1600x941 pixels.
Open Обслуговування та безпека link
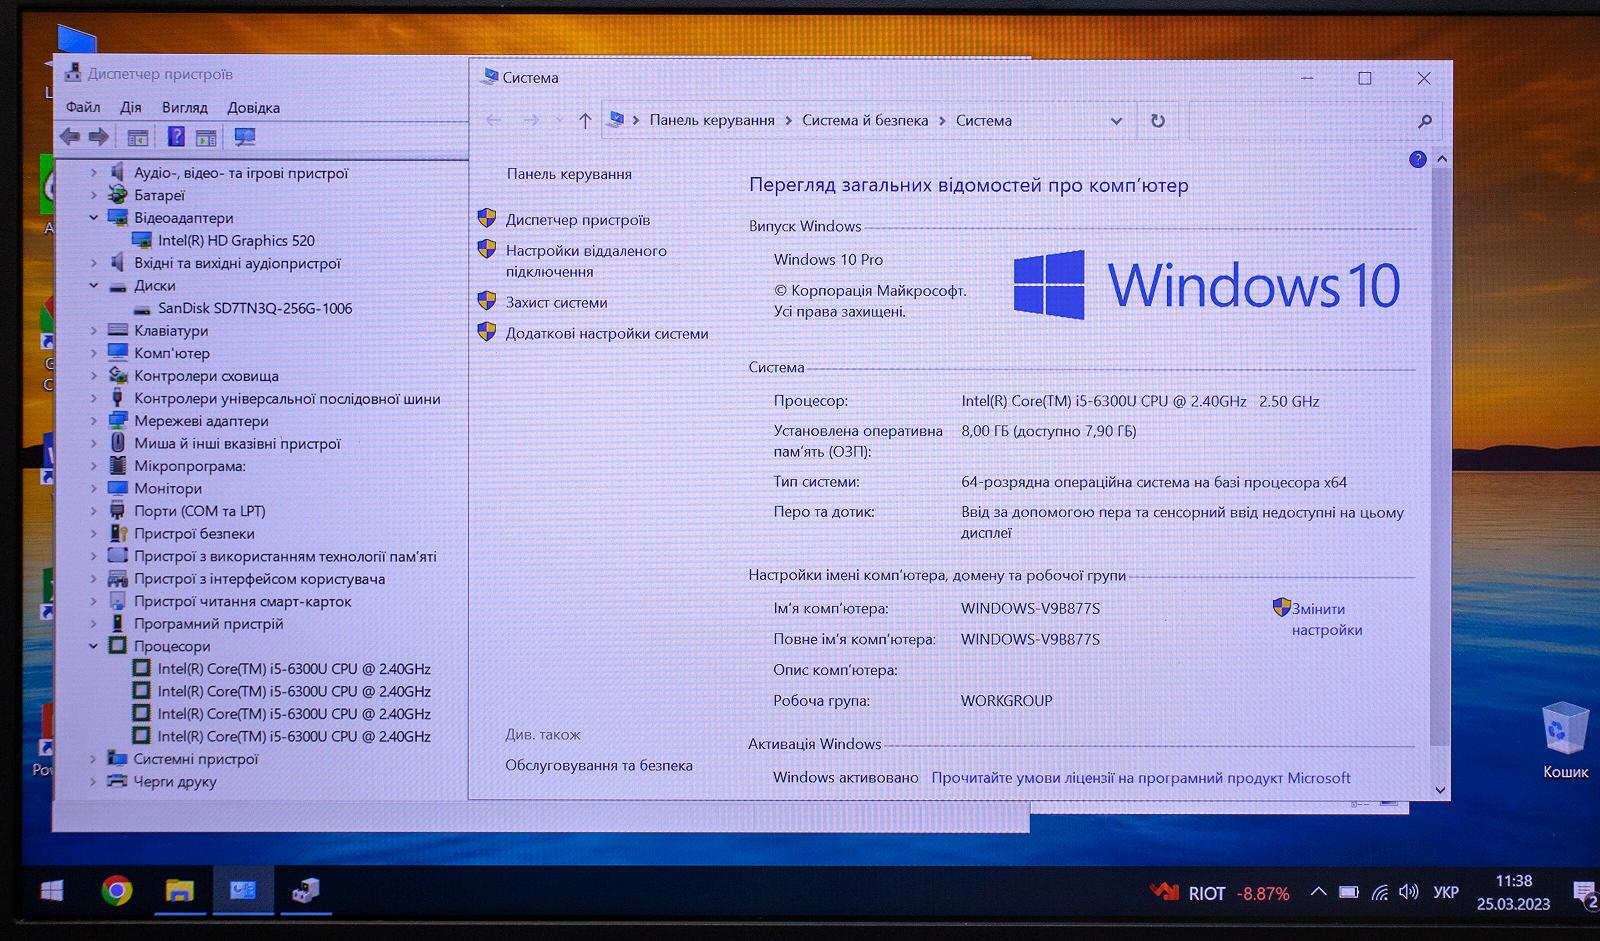pos(599,765)
